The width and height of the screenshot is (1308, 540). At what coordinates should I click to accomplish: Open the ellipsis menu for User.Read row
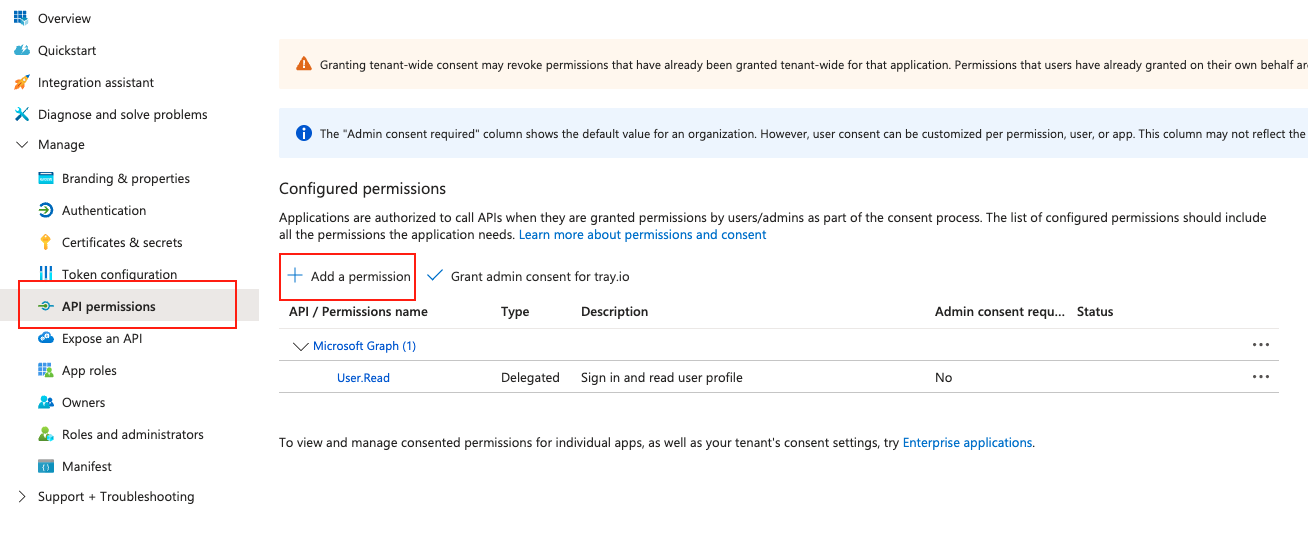tap(1261, 377)
